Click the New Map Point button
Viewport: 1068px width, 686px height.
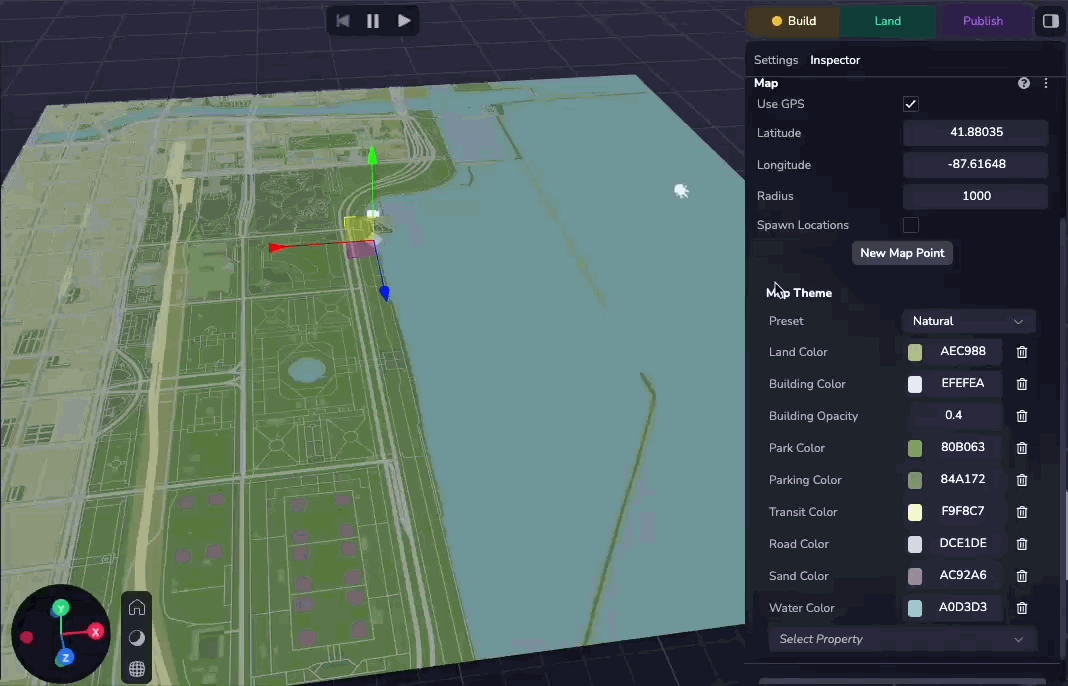[x=902, y=253]
